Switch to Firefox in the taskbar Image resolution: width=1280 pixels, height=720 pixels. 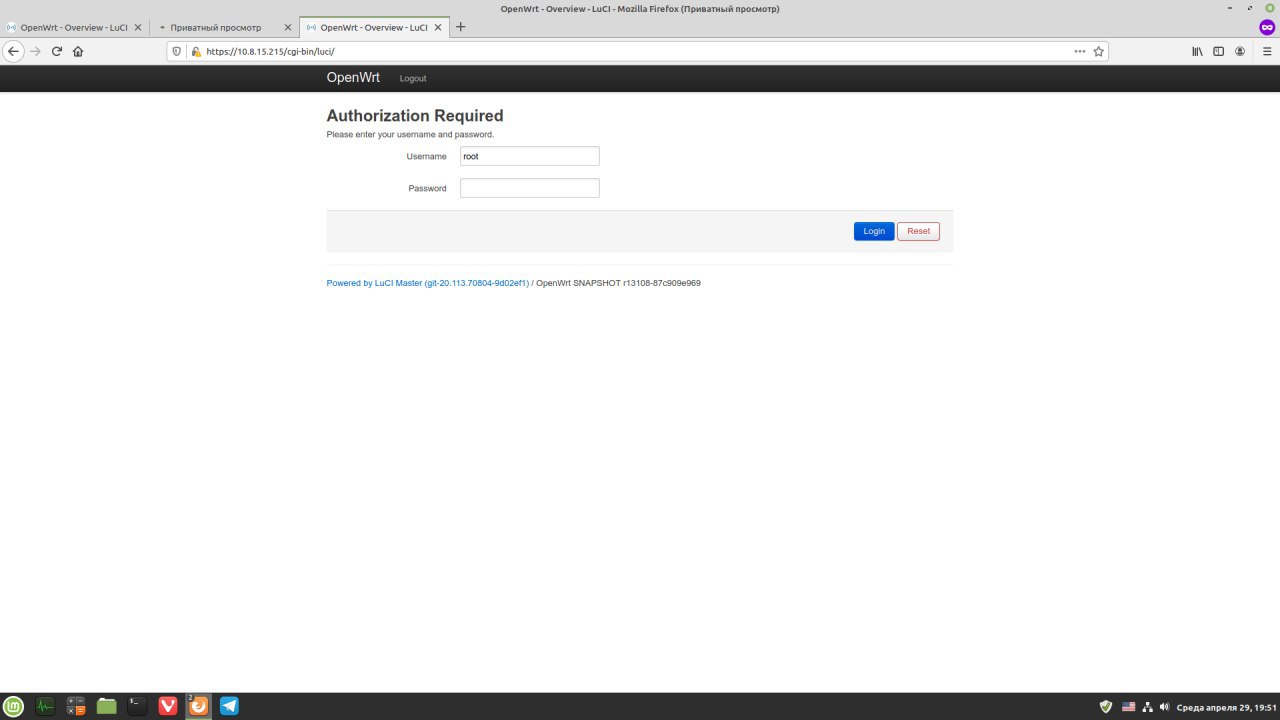[x=199, y=706]
